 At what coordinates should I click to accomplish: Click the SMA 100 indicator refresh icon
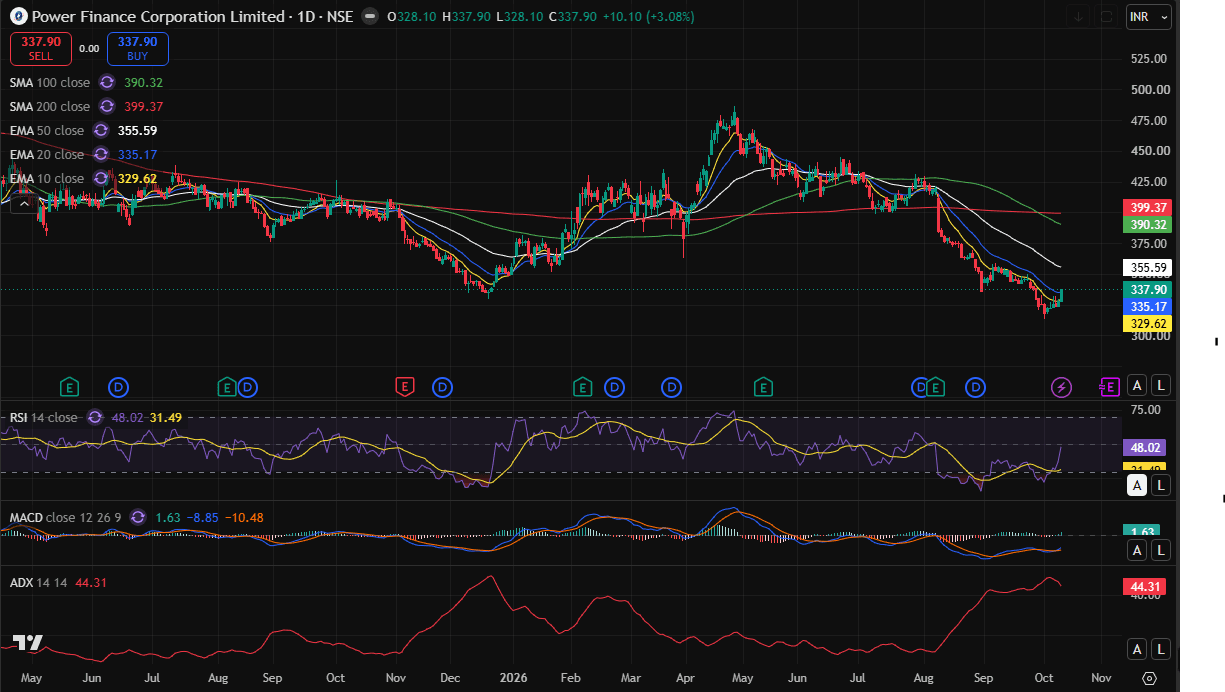[x=108, y=82]
